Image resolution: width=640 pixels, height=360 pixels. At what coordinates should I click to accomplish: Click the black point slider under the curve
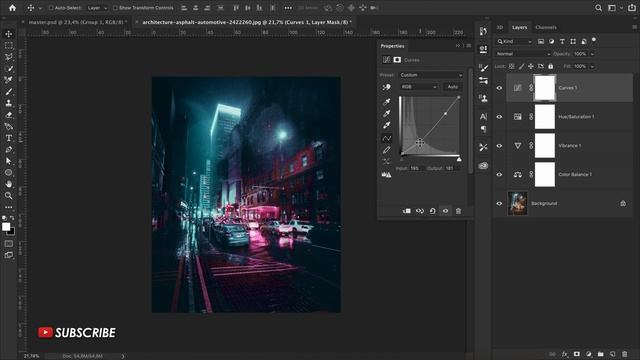(x=402, y=159)
